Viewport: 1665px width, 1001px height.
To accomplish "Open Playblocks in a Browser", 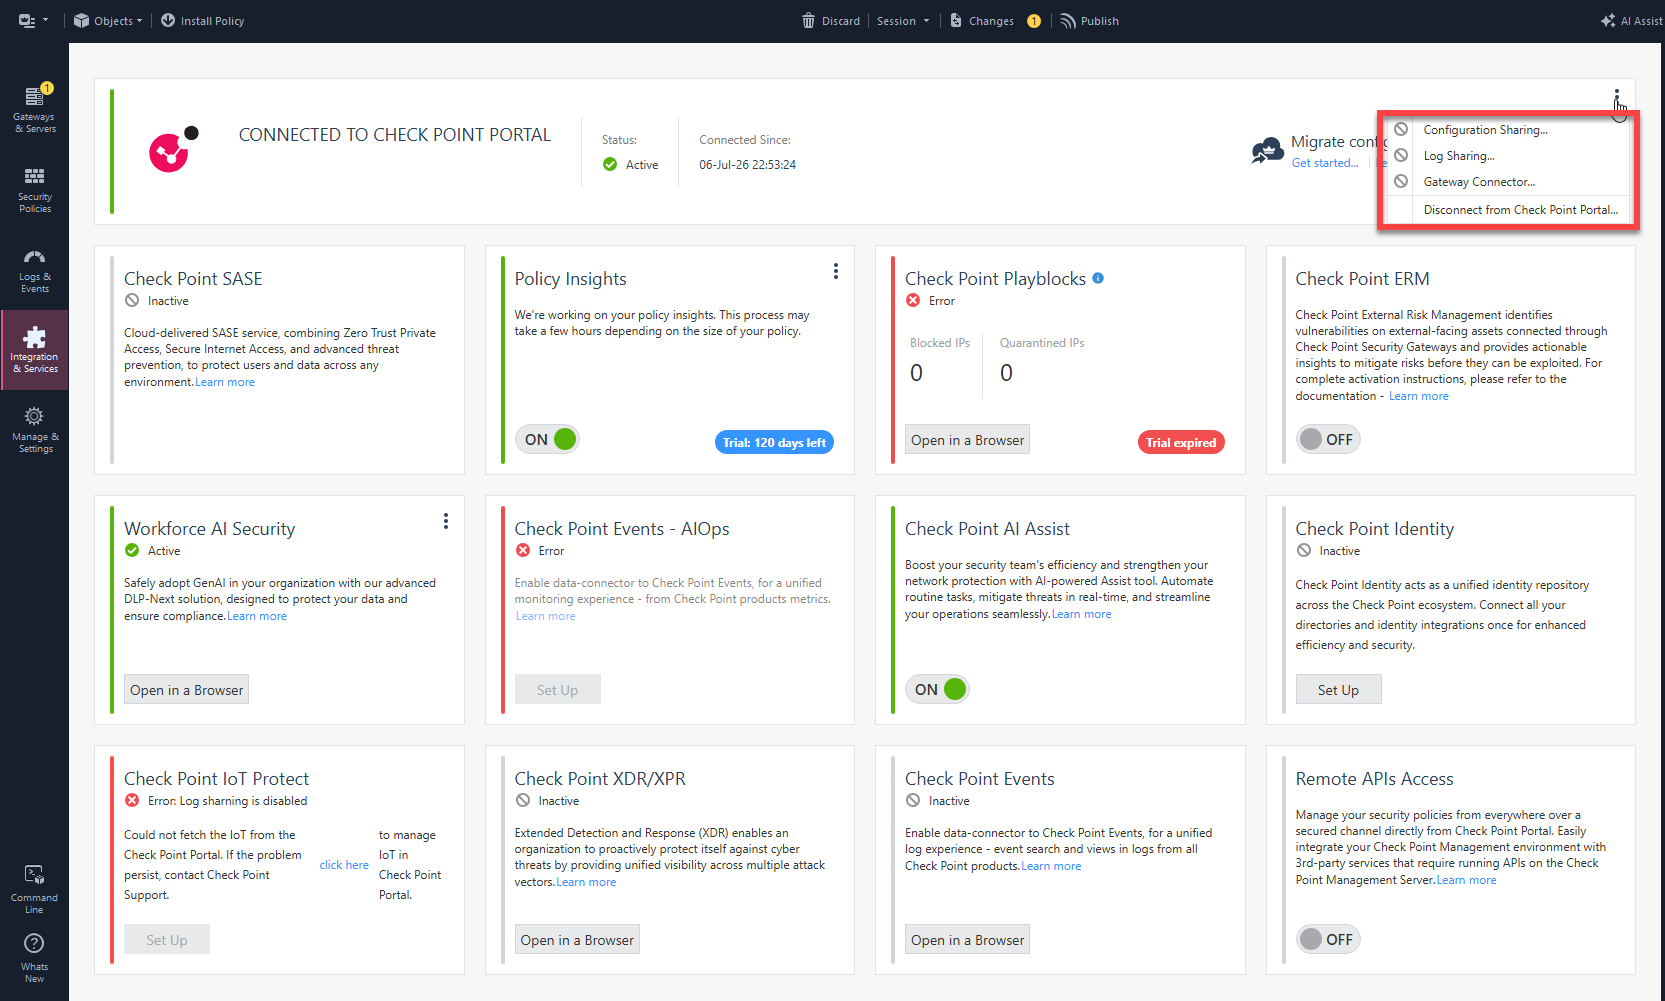I will (967, 440).
